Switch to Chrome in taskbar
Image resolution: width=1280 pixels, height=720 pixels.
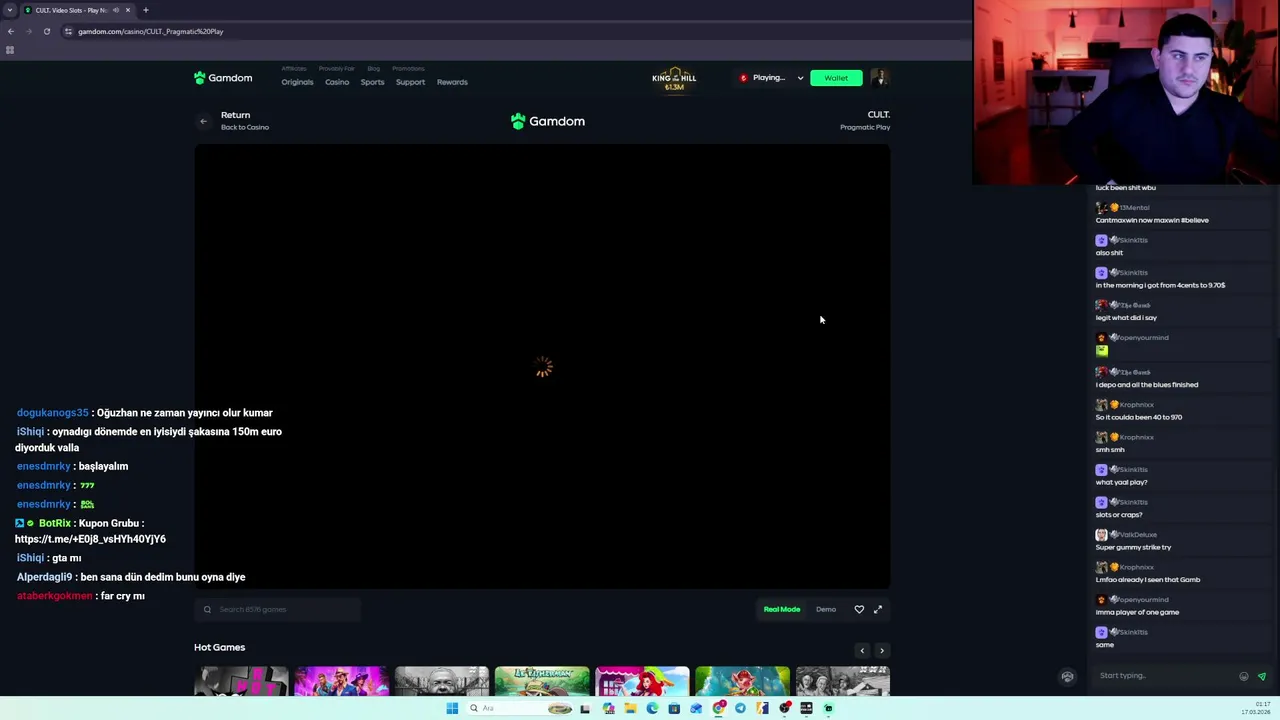(718, 708)
